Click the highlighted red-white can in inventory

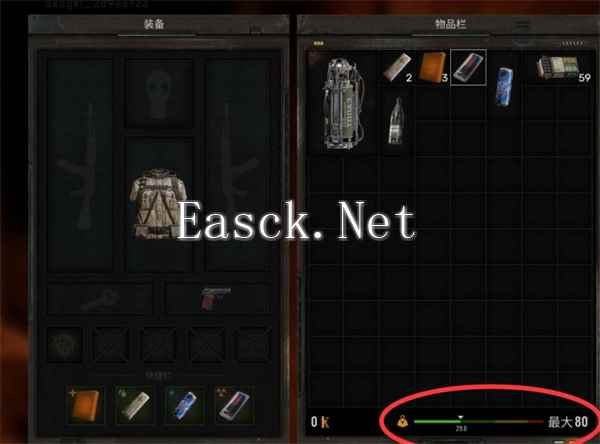click(468, 67)
